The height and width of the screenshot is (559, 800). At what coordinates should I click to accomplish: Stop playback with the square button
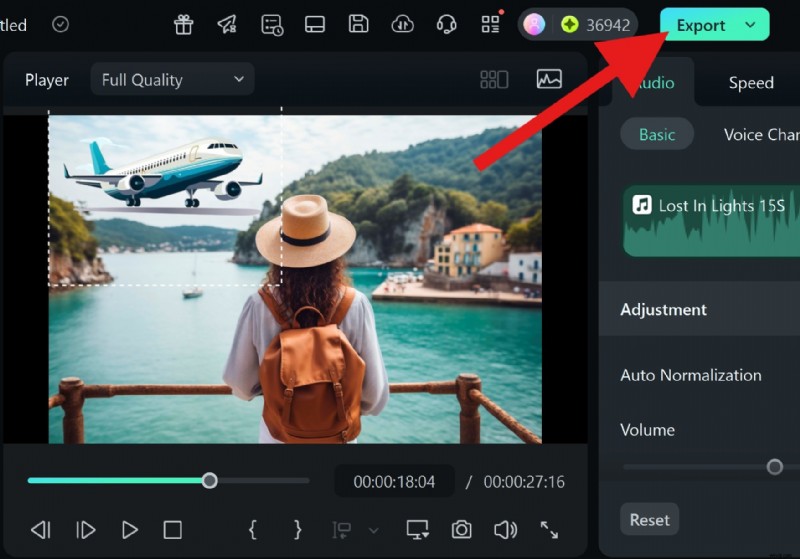[x=172, y=530]
